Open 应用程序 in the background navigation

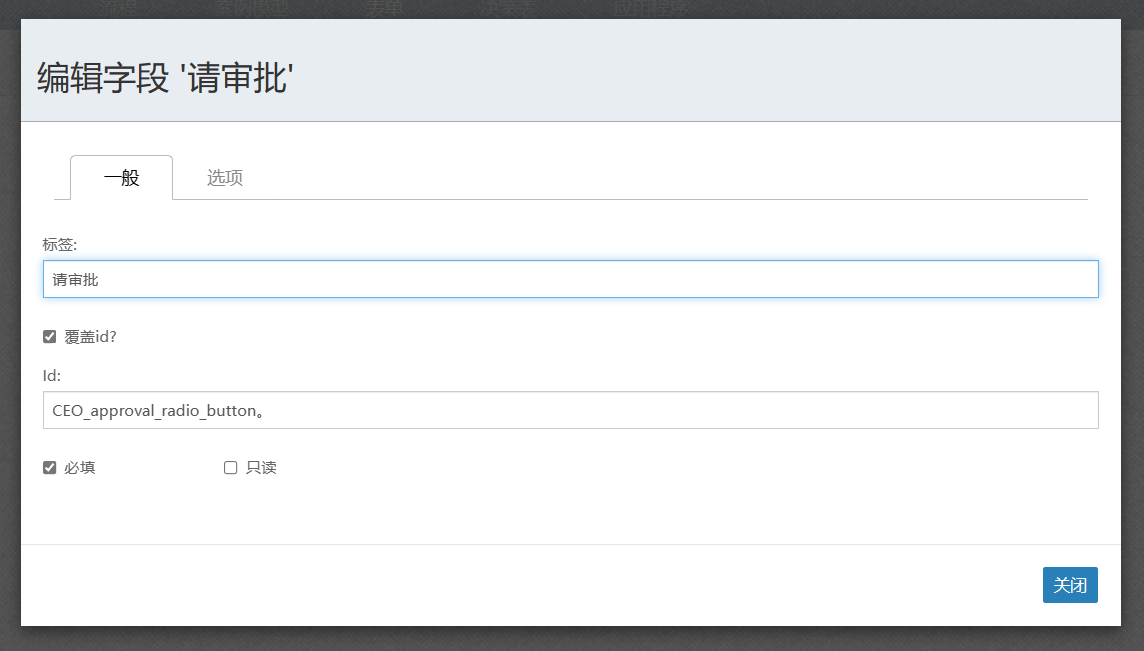pos(652,9)
